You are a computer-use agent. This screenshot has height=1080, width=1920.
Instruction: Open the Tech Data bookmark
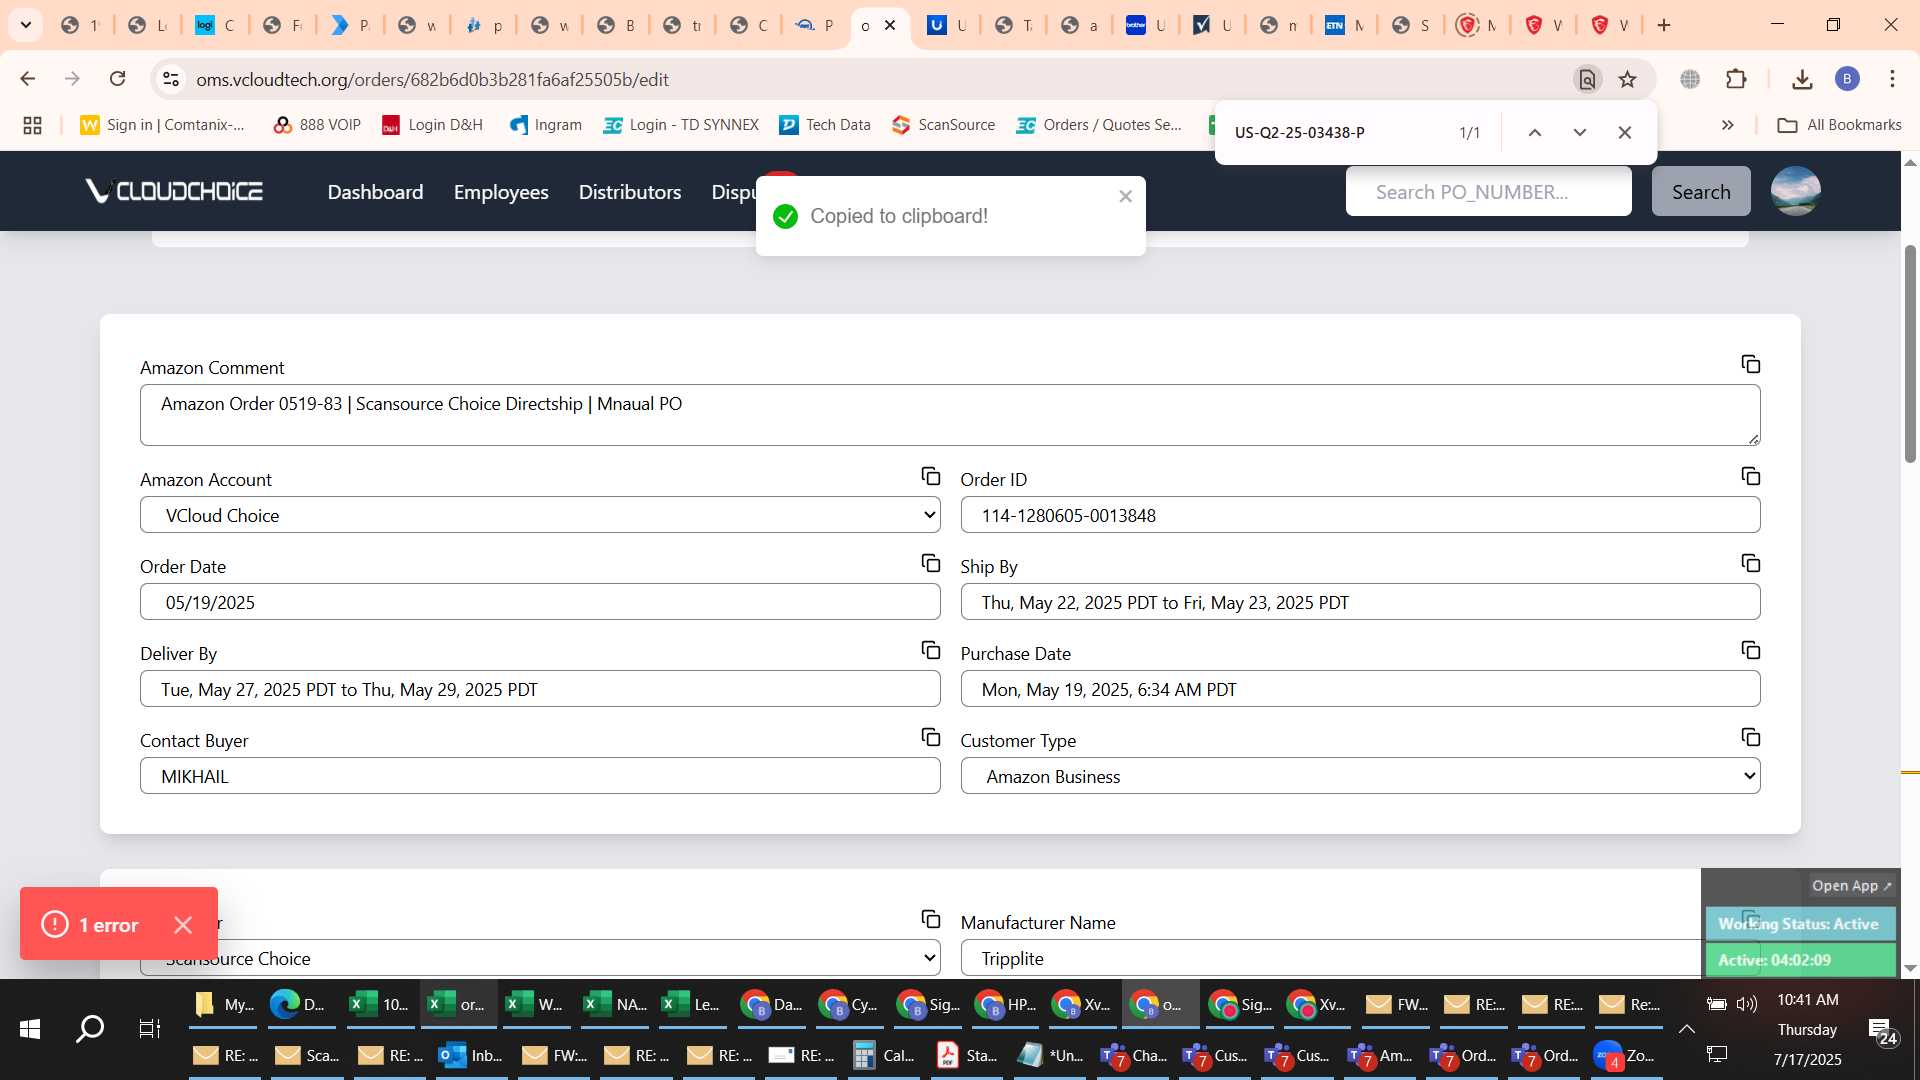tap(825, 125)
